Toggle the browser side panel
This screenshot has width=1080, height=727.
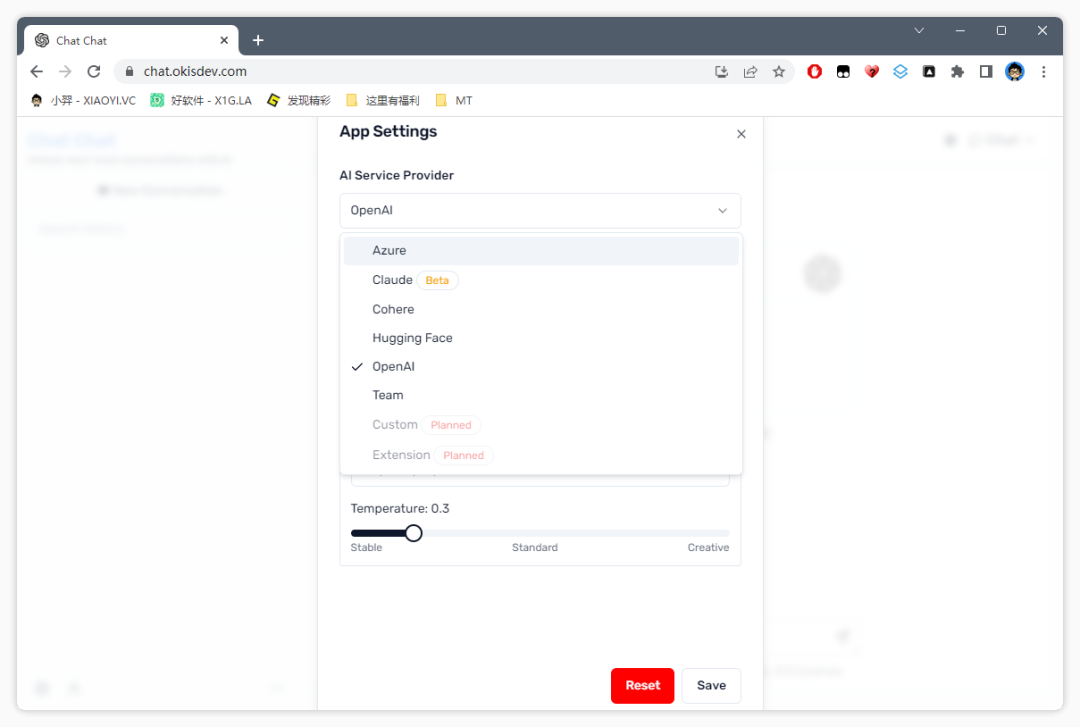[x=986, y=72]
